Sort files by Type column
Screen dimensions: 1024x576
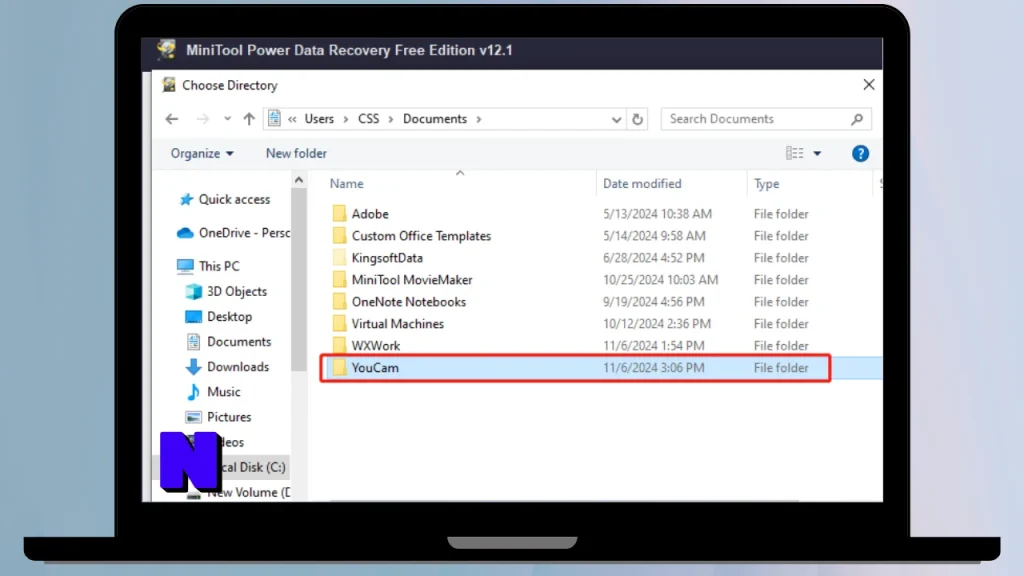pyautogui.click(x=767, y=184)
